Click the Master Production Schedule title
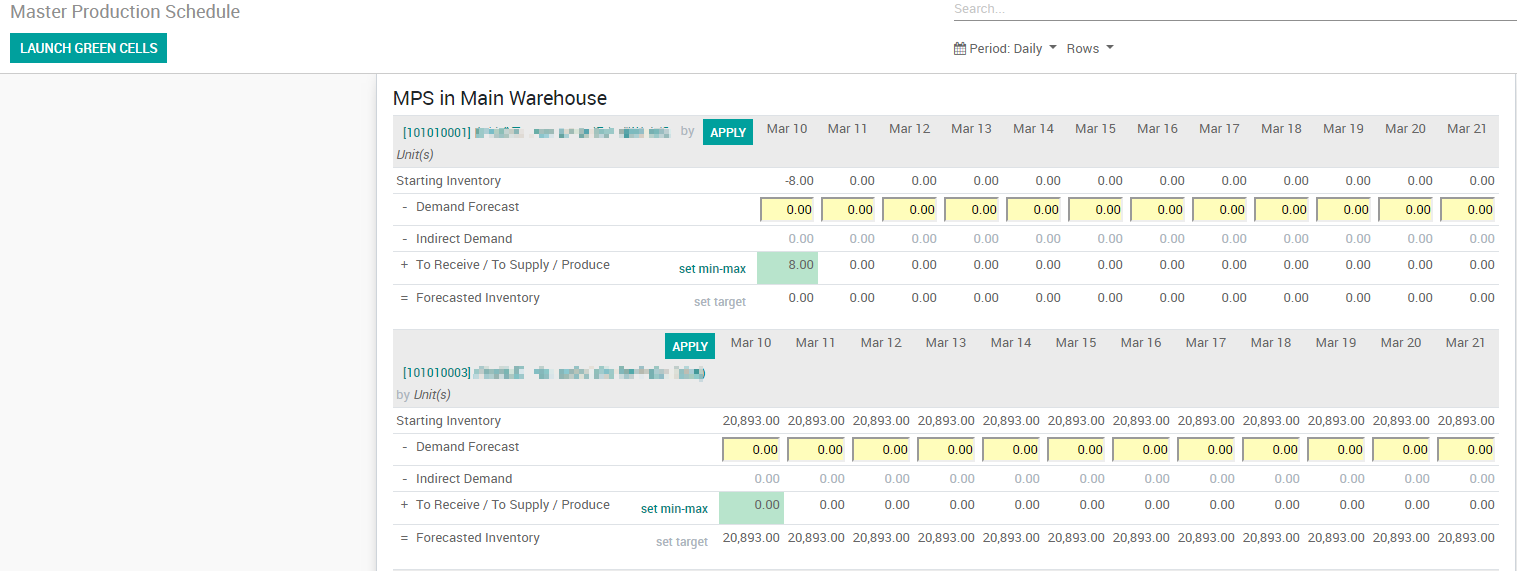The width and height of the screenshot is (1517, 571). [125, 12]
